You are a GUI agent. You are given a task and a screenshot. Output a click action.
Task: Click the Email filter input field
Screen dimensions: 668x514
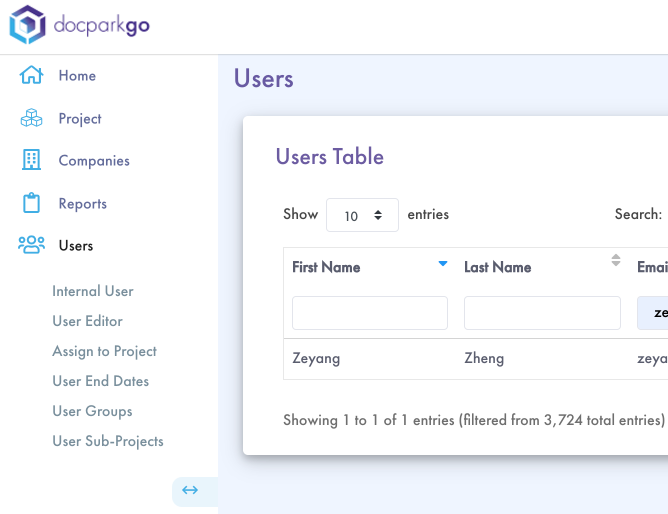click(x=652, y=313)
